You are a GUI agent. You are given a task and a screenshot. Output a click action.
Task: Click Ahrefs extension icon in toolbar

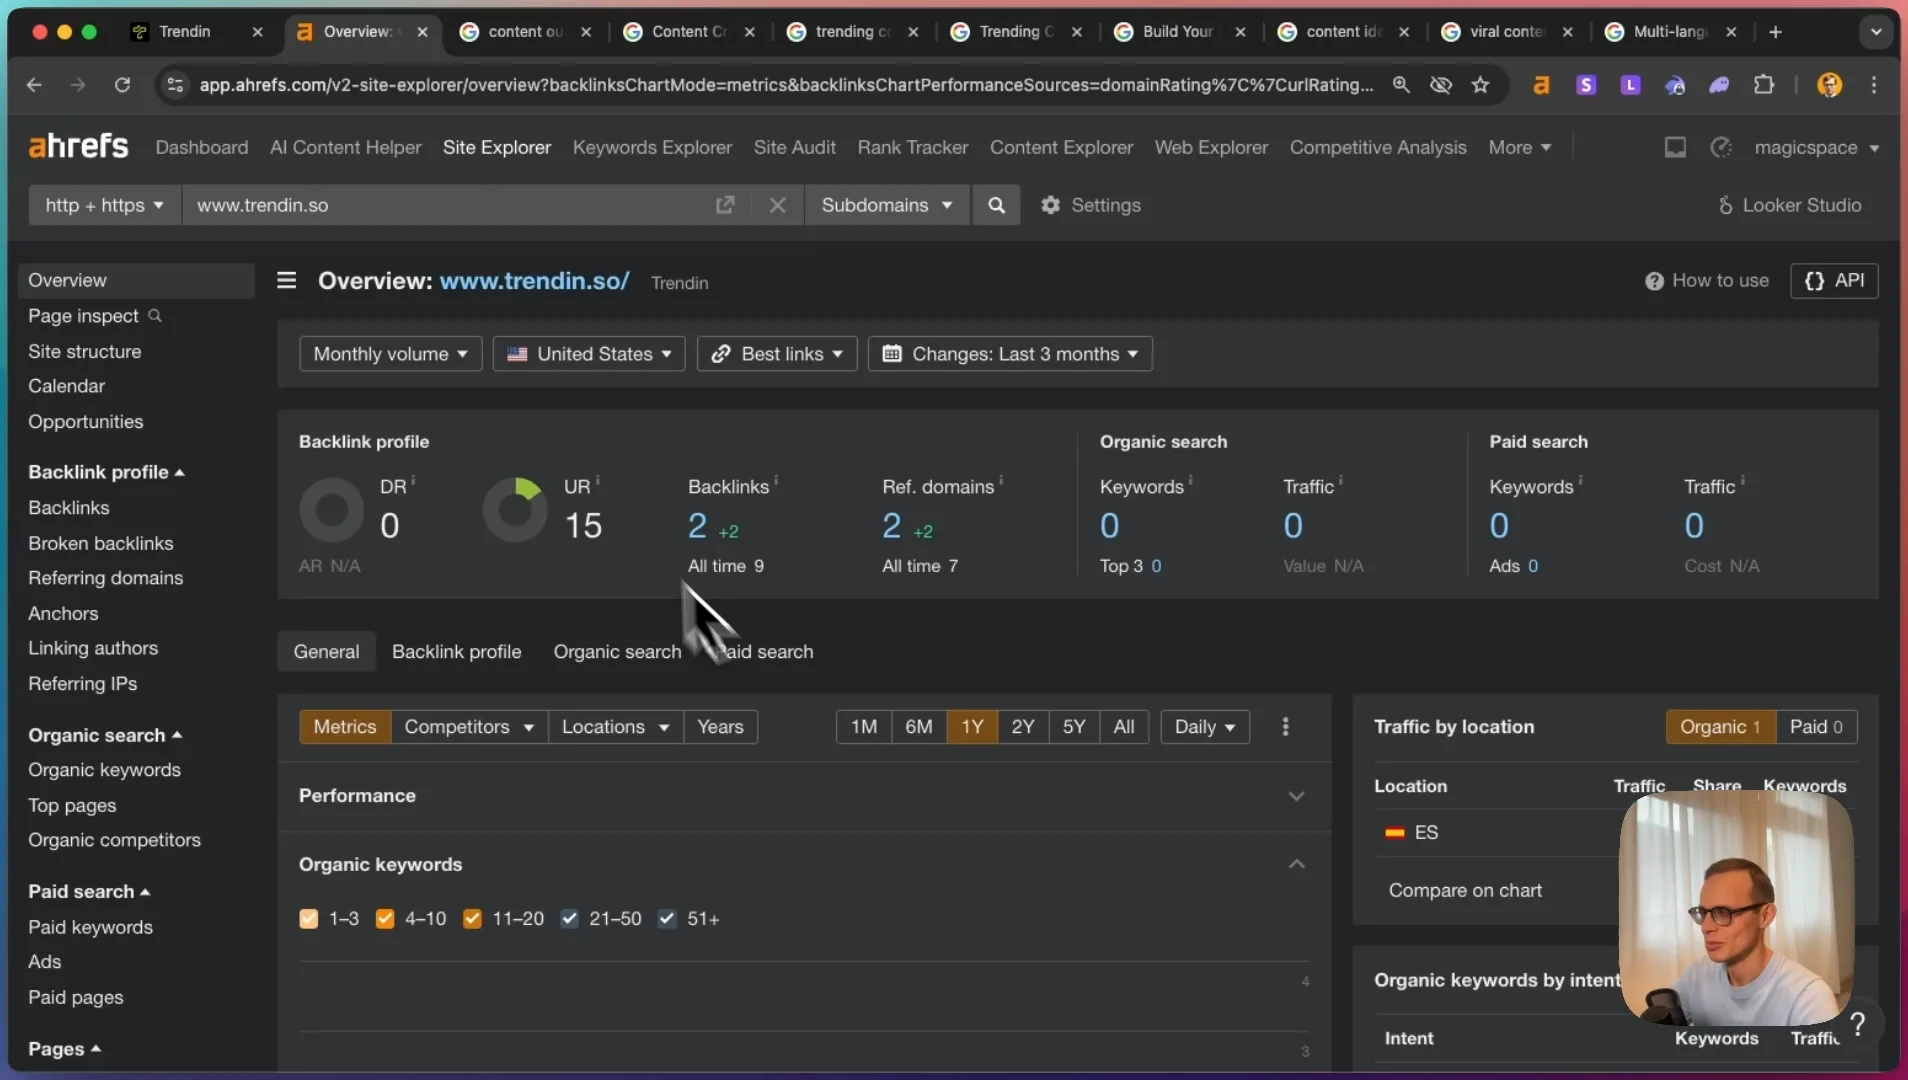pos(1541,85)
